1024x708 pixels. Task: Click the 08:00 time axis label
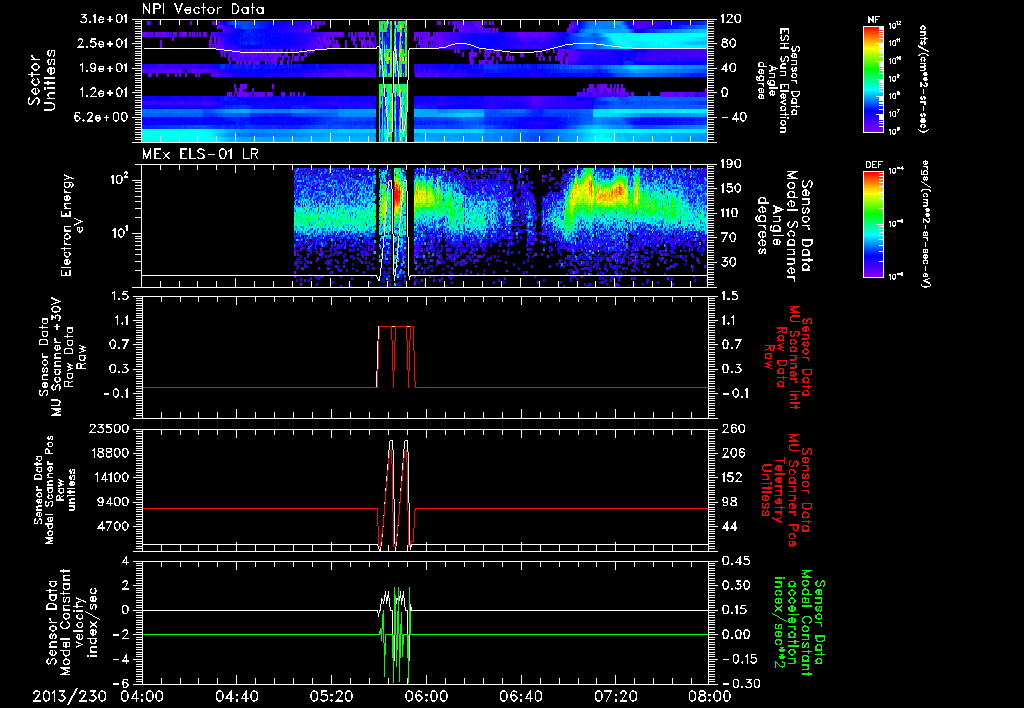click(x=710, y=696)
